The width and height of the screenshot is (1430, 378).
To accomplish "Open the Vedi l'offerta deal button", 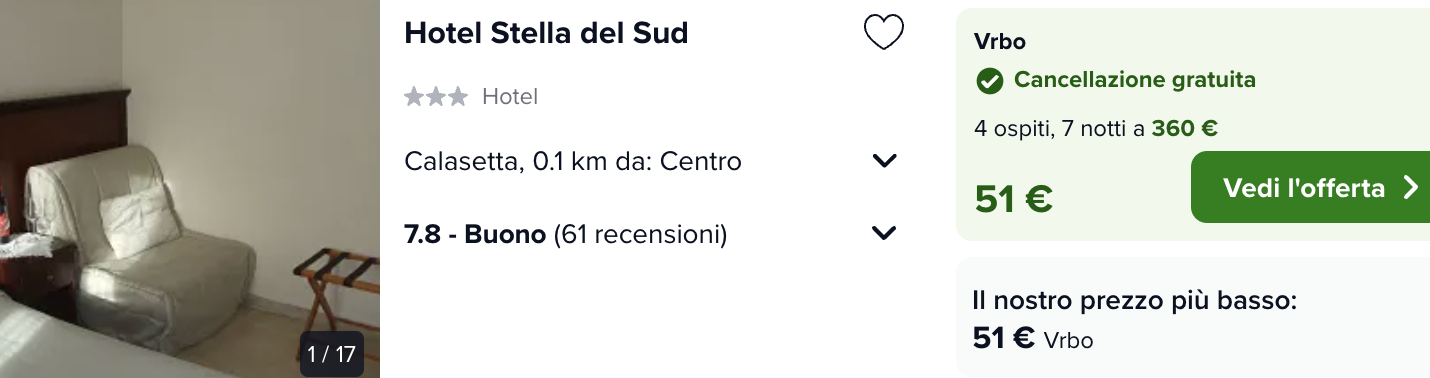I will 1310,187.
